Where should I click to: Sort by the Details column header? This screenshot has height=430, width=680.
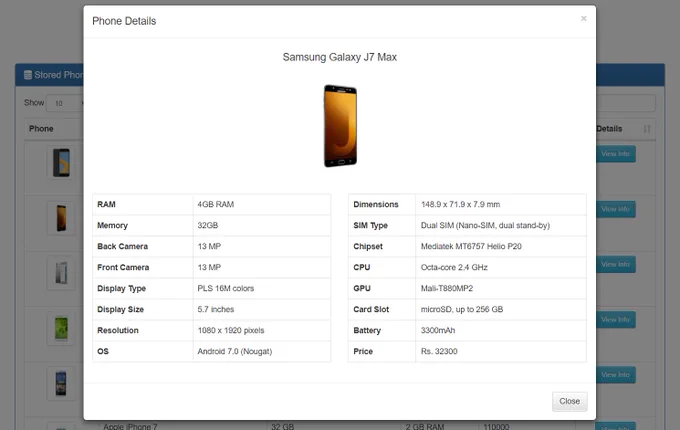click(609, 129)
